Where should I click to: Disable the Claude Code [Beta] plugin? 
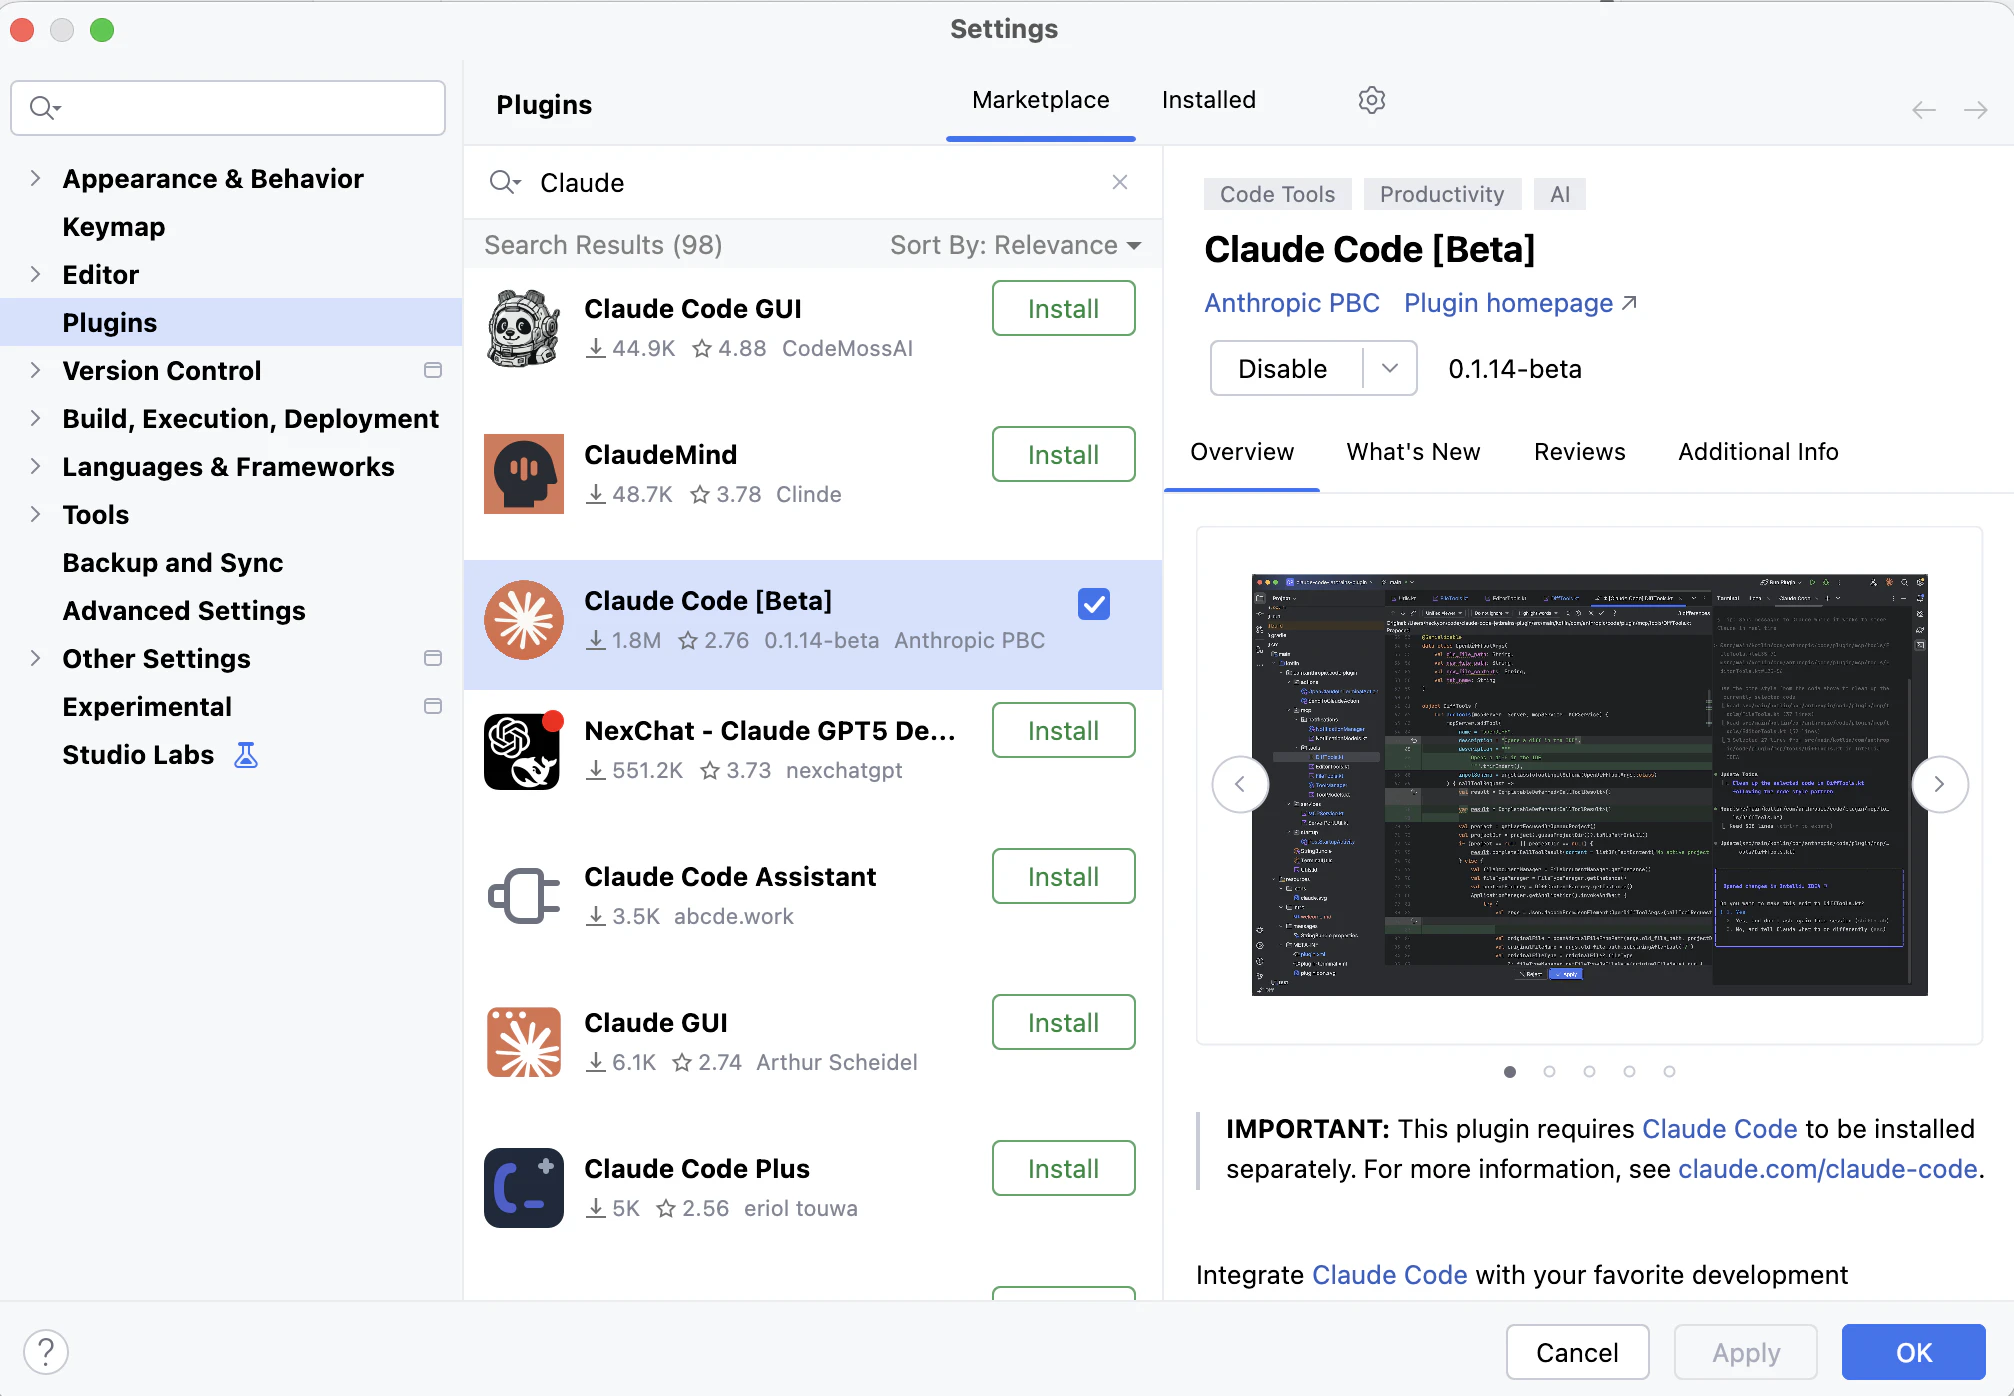pos(1286,368)
